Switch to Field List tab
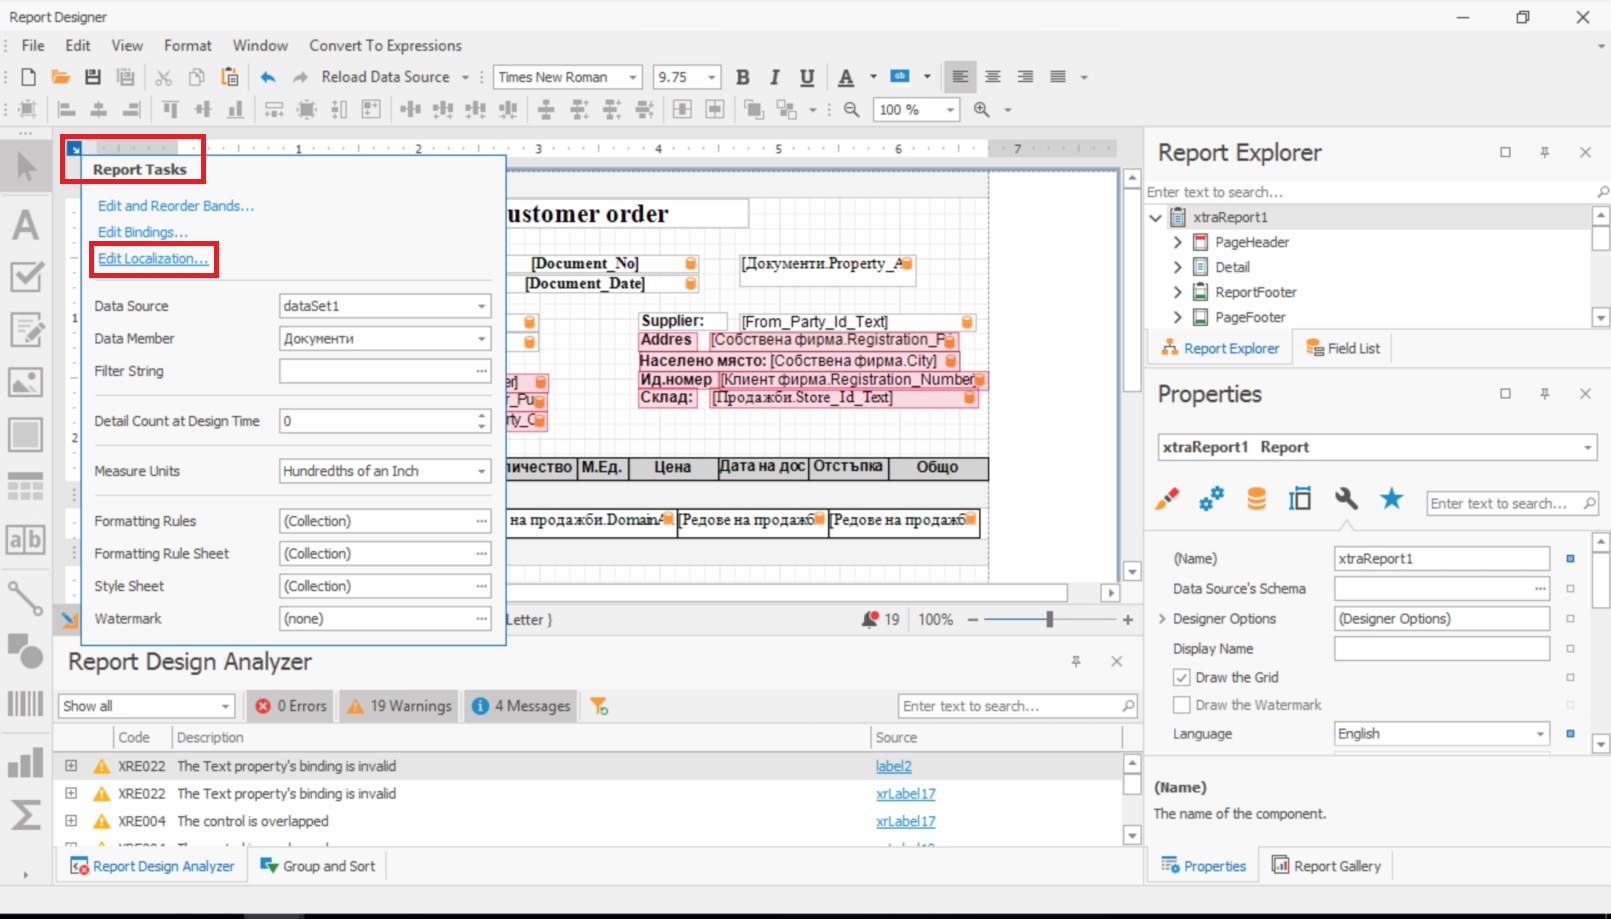The width and height of the screenshot is (1611, 919). 1343,348
